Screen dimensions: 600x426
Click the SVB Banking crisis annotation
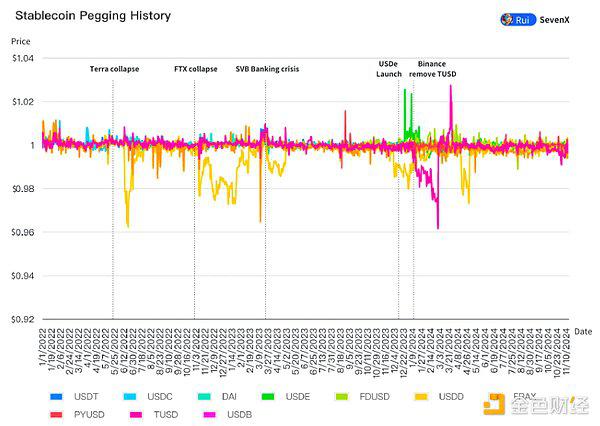(x=267, y=69)
